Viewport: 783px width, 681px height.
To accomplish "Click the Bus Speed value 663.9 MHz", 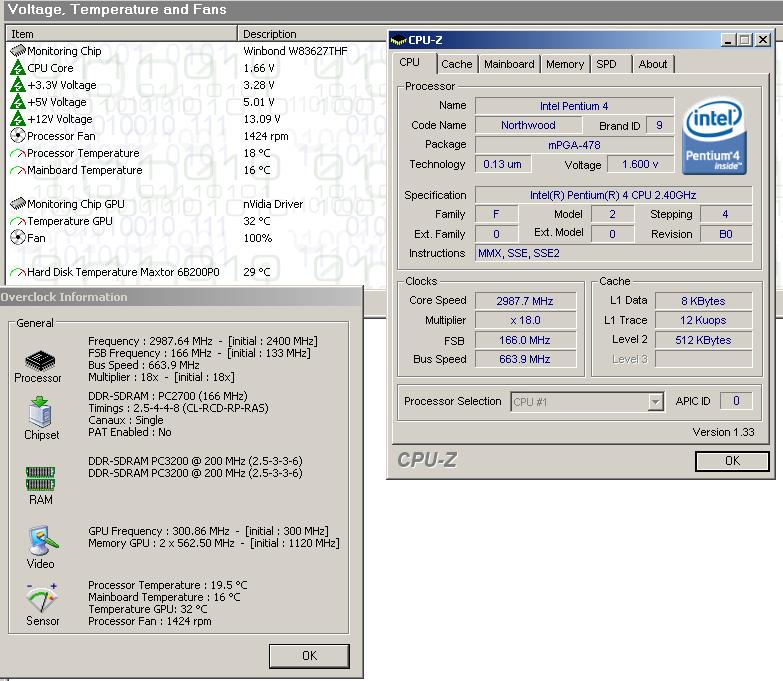I will 525,359.
